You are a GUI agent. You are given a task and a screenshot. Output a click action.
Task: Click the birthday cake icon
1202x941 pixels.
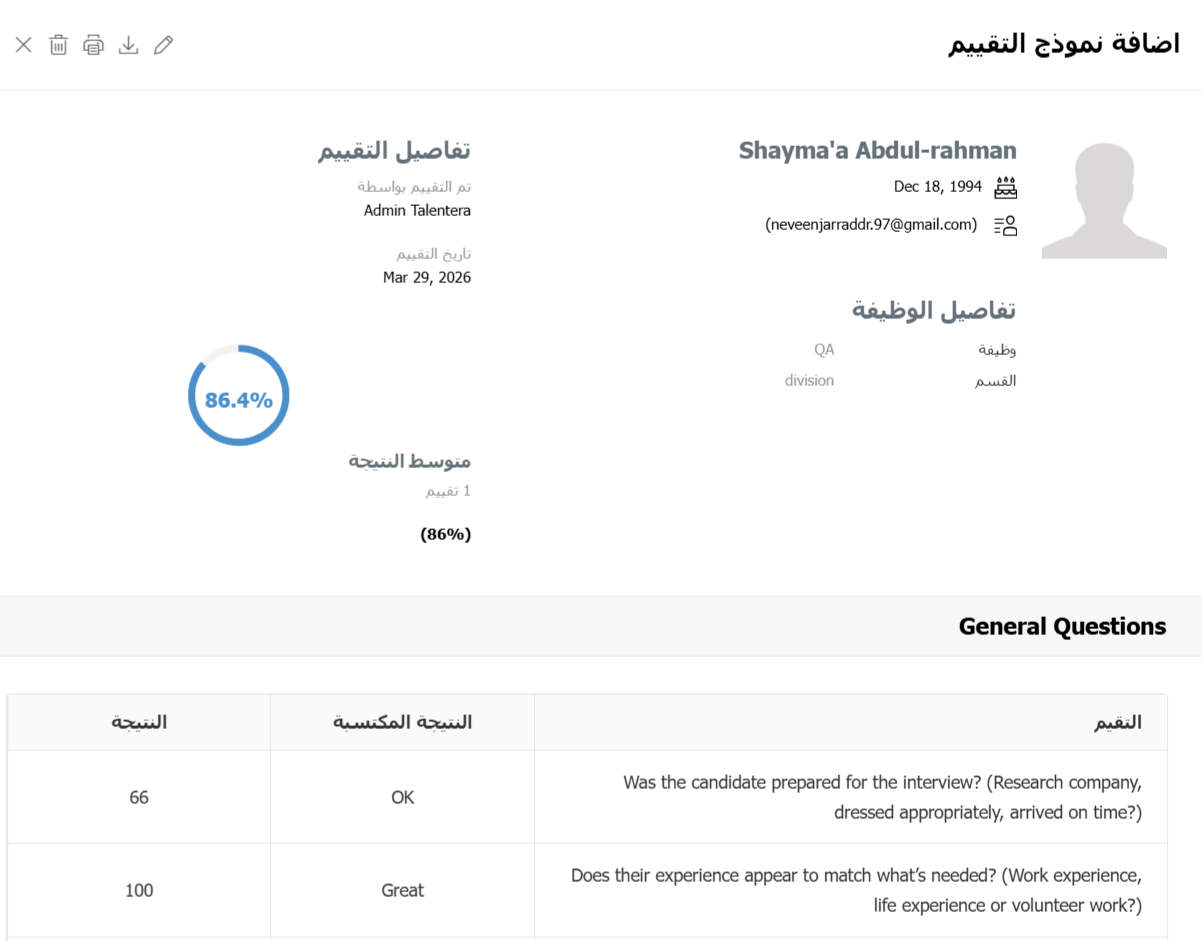(1005, 187)
